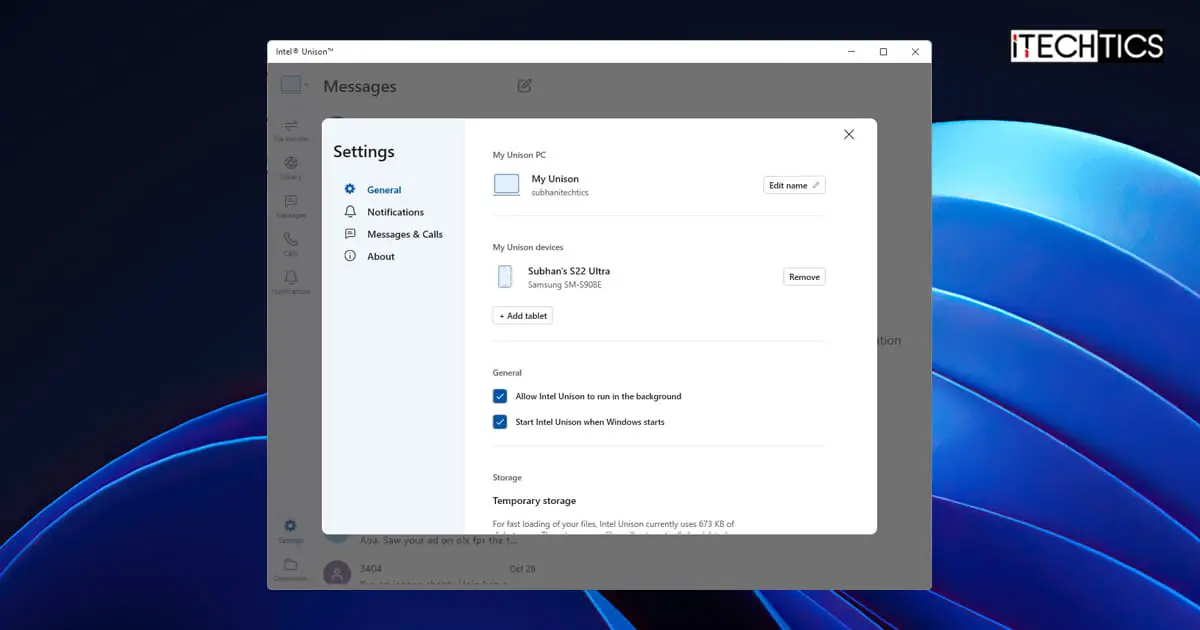1200x630 pixels.
Task: Click the contact avatar for 3404
Action: [x=337, y=572]
